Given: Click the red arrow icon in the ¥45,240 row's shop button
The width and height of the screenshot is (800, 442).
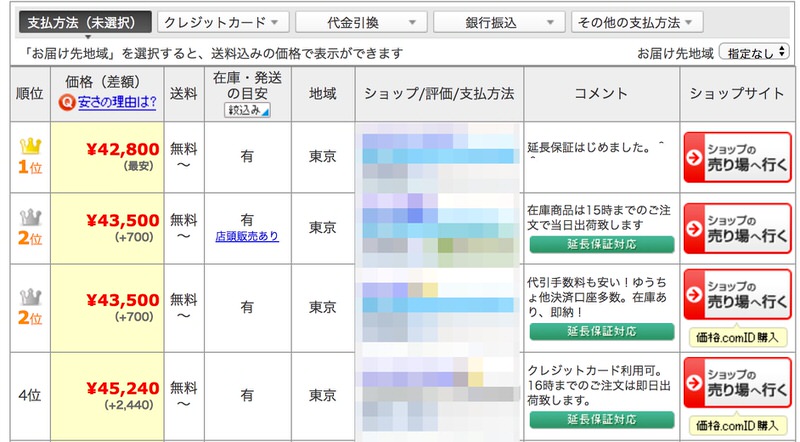Looking at the screenshot, I should point(695,382).
